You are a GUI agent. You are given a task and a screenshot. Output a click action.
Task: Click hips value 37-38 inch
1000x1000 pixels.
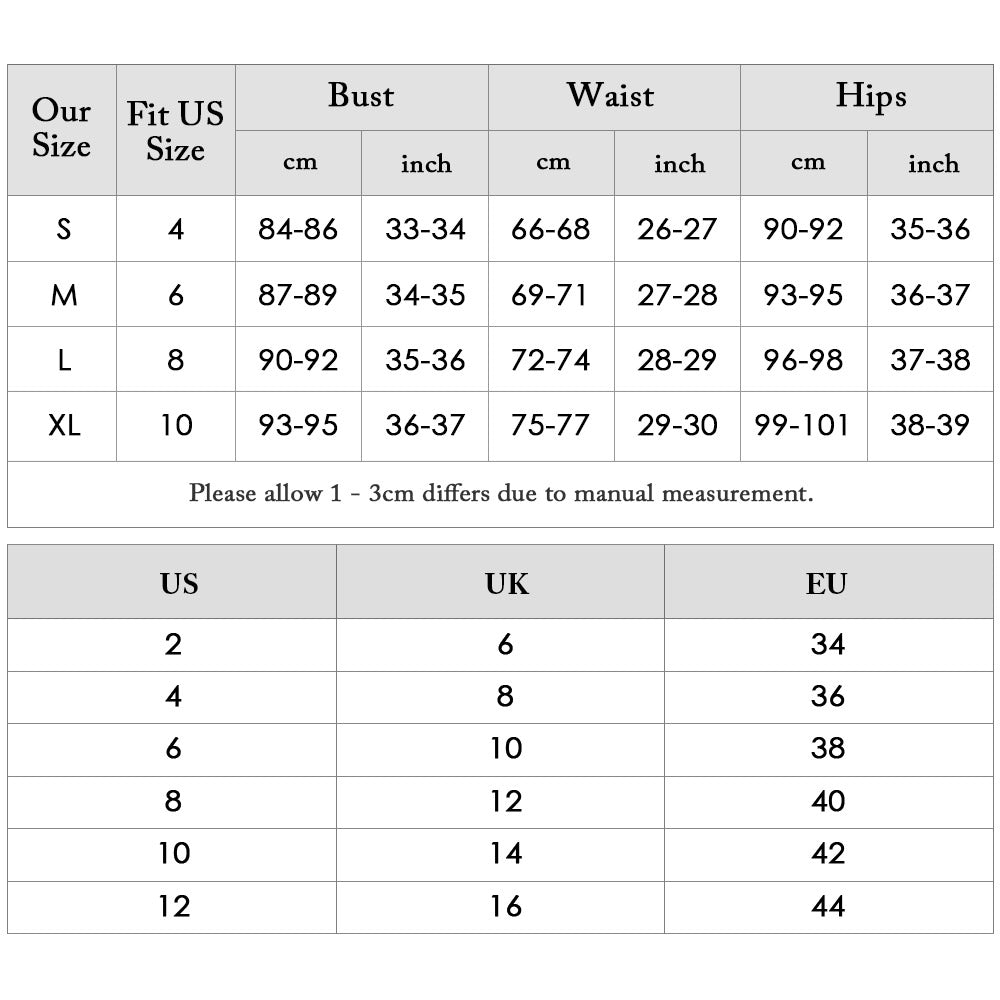pyautogui.click(x=930, y=360)
